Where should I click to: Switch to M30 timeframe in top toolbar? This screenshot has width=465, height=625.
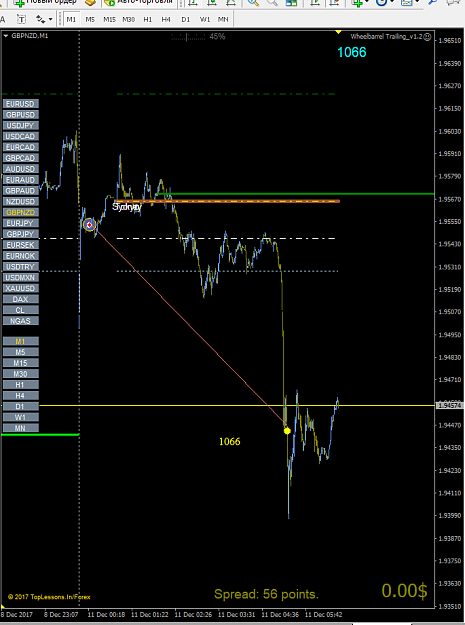[x=128, y=19]
